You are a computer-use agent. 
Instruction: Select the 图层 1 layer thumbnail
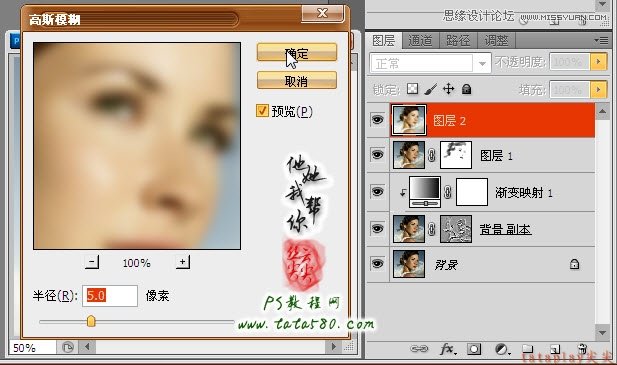coord(409,155)
